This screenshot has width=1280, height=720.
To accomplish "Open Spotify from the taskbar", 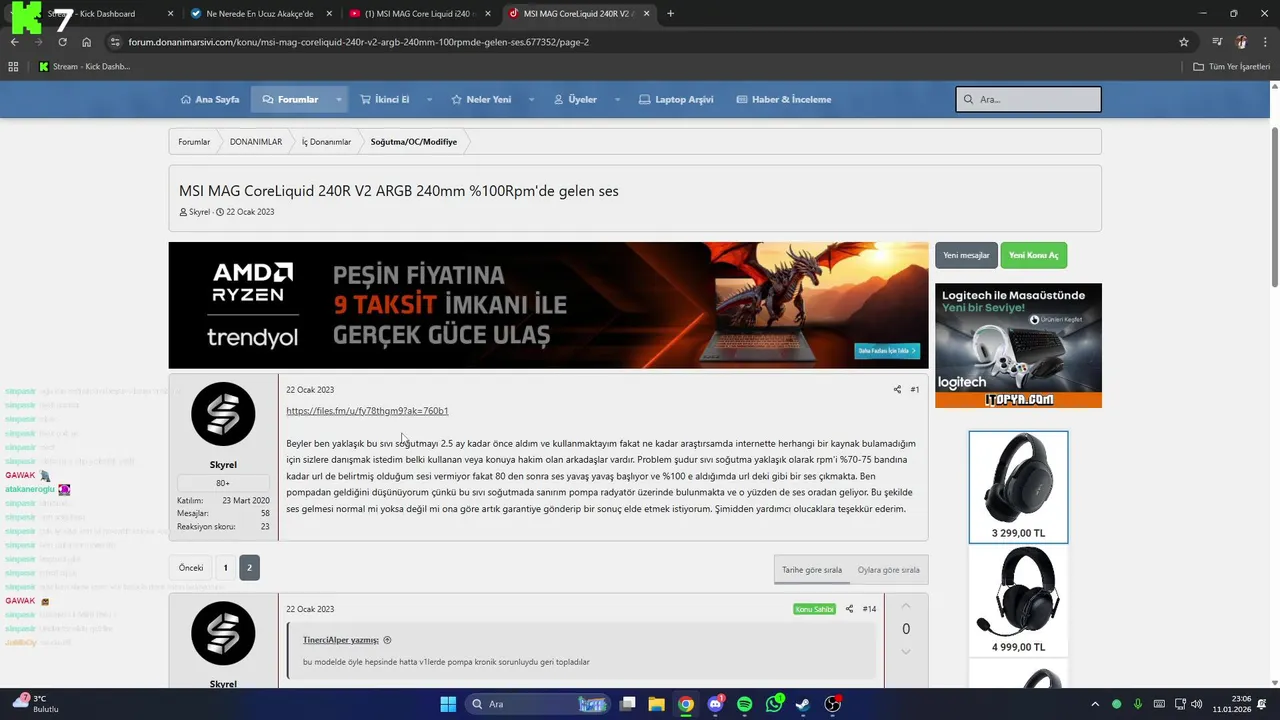I will coord(744,704).
